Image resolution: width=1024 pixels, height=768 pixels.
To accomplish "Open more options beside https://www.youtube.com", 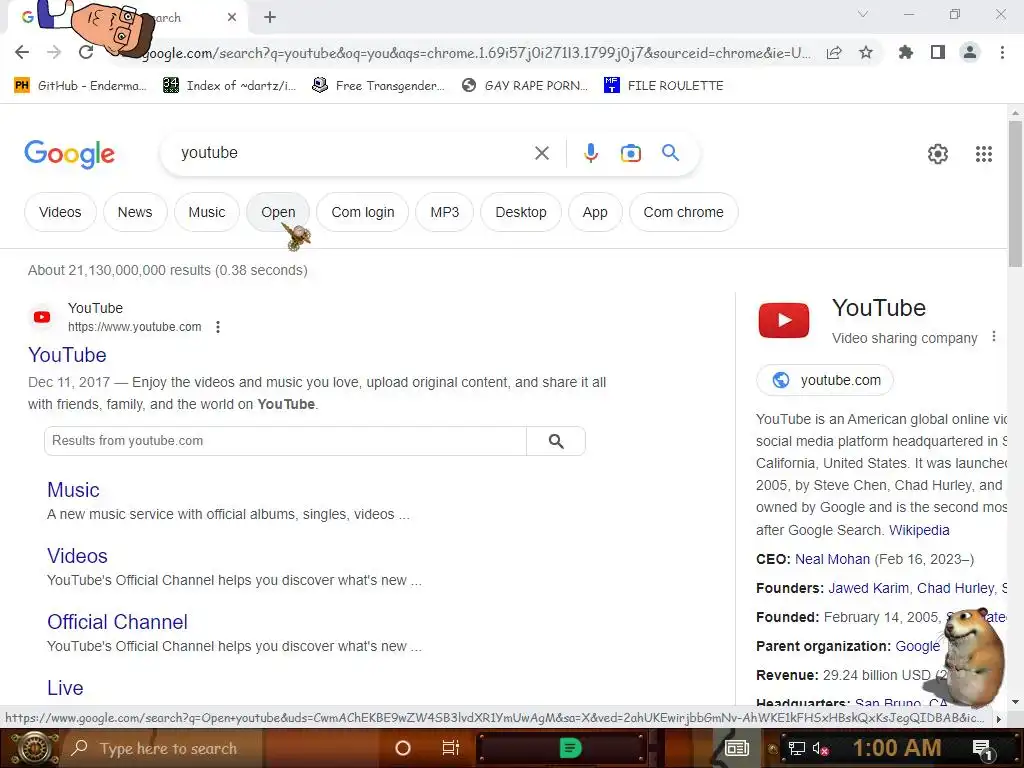I will pos(218,327).
